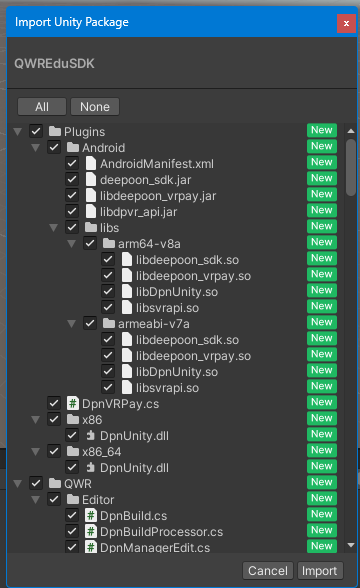This screenshot has width=360, height=588.
Task: Uncheck the deepoon_sdk.jar checkbox
Action: click(x=72, y=179)
